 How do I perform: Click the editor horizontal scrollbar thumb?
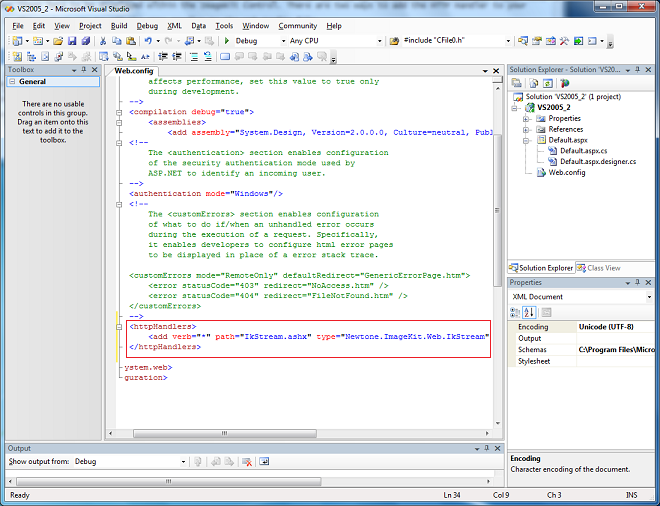225,433
